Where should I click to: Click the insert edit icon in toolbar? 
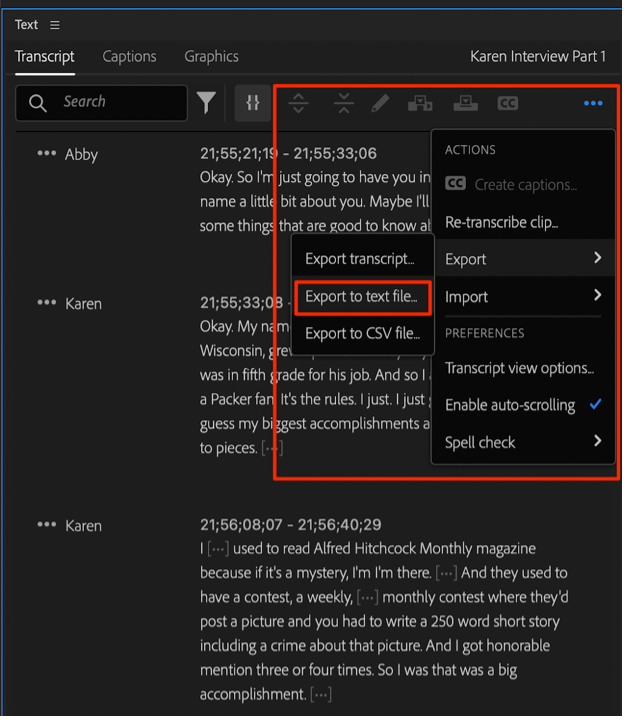pyautogui.click(x=419, y=102)
